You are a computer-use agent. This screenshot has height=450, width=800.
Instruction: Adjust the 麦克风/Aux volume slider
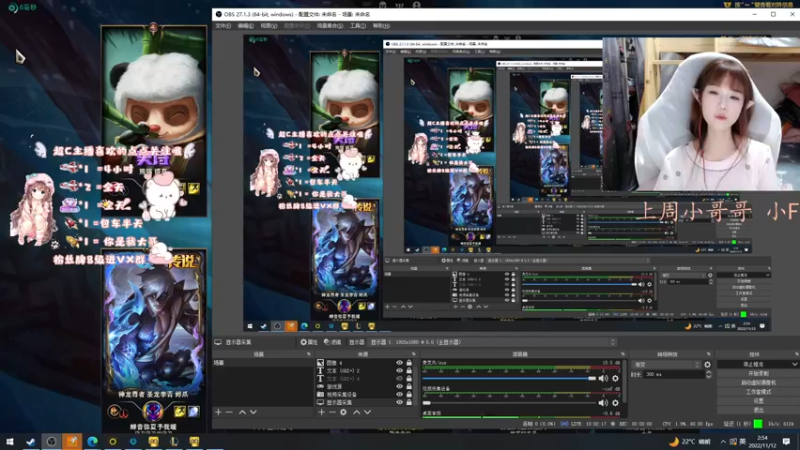tap(509, 379)
